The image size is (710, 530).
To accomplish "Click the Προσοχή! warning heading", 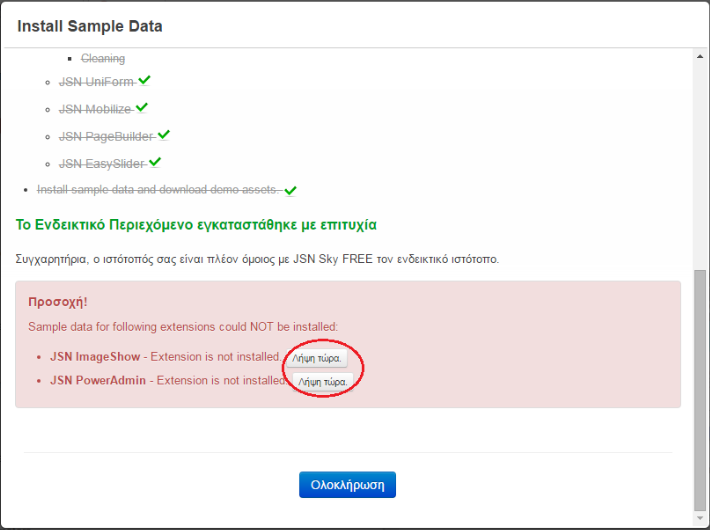I will pos(58,302).
